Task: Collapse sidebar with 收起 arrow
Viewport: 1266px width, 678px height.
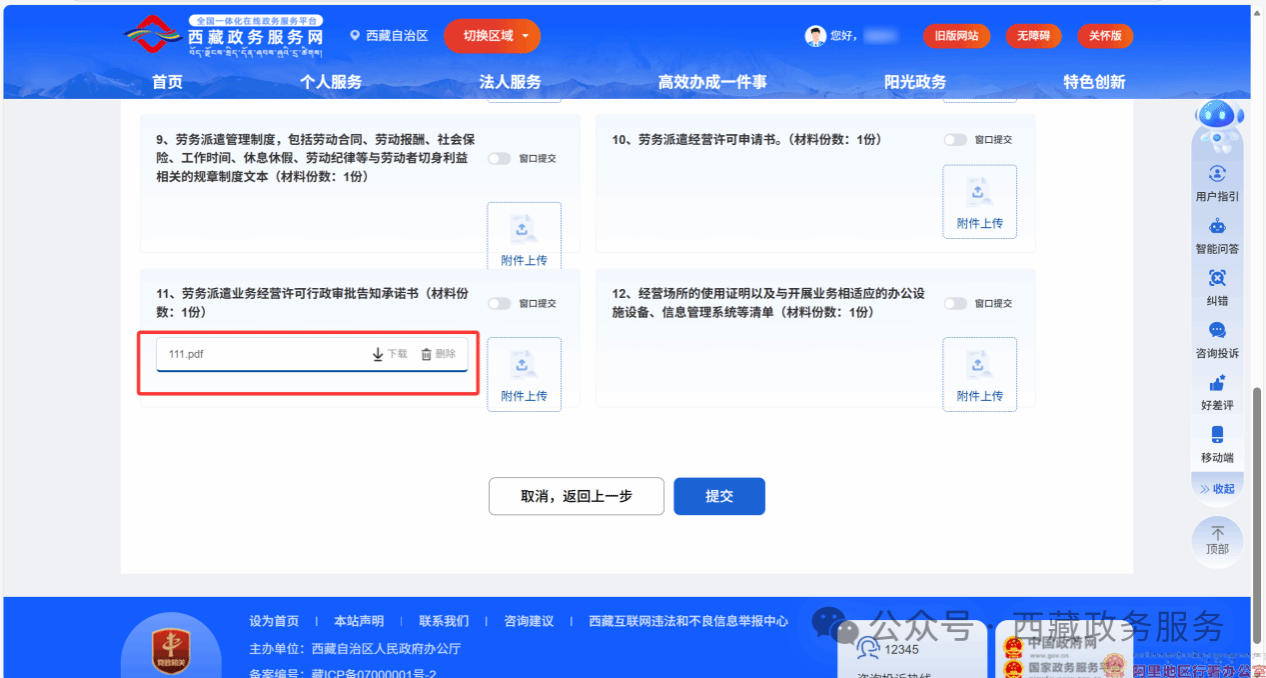Action: [1217, 489]
